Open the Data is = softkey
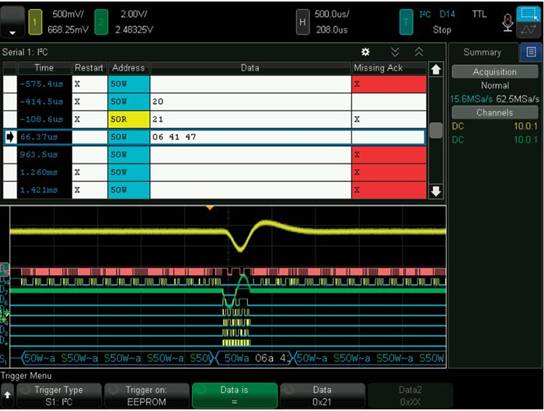Screen dimensions: 544x411 click(235, 396)
